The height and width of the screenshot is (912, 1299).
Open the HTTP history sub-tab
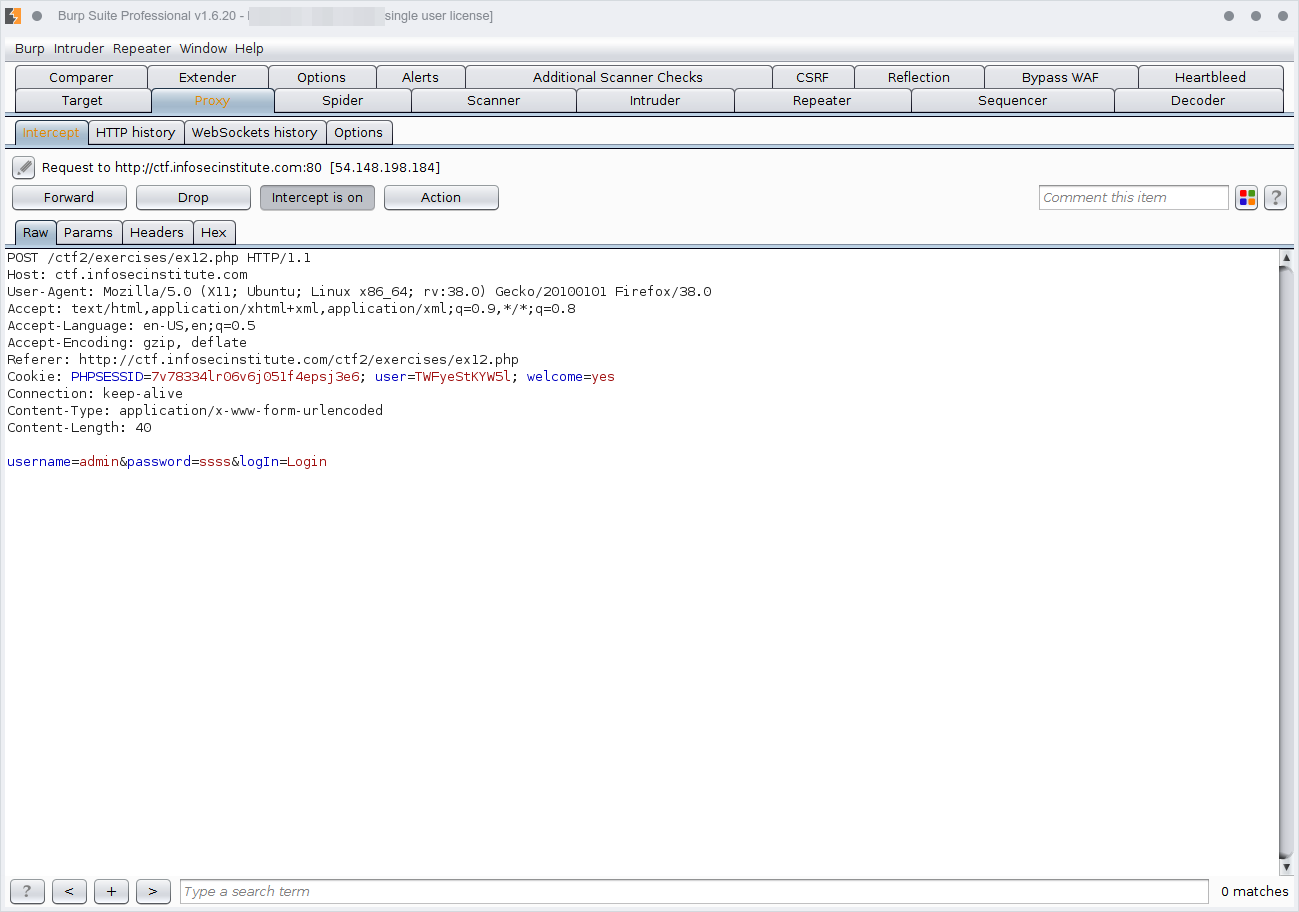pyautogui.click(x=135, y=132)
